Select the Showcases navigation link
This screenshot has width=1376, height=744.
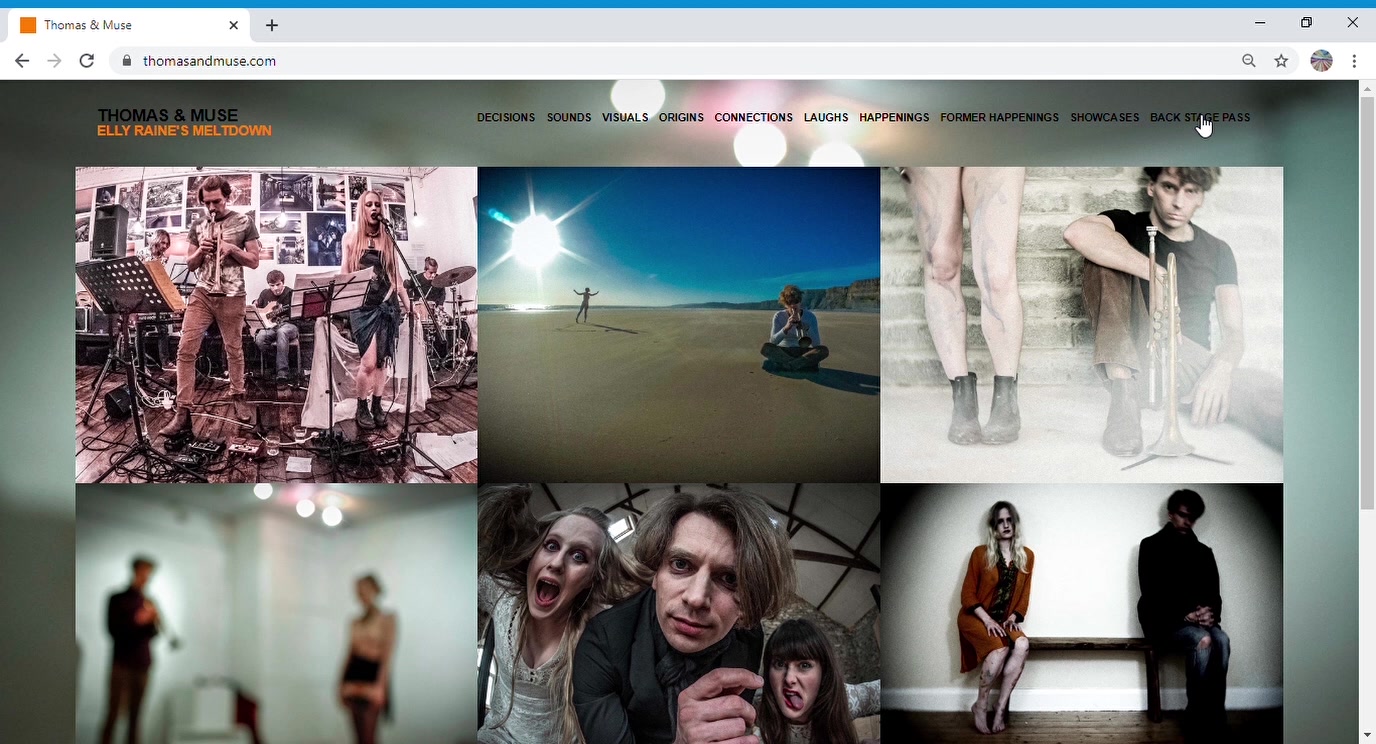(x=1104, y=118)
